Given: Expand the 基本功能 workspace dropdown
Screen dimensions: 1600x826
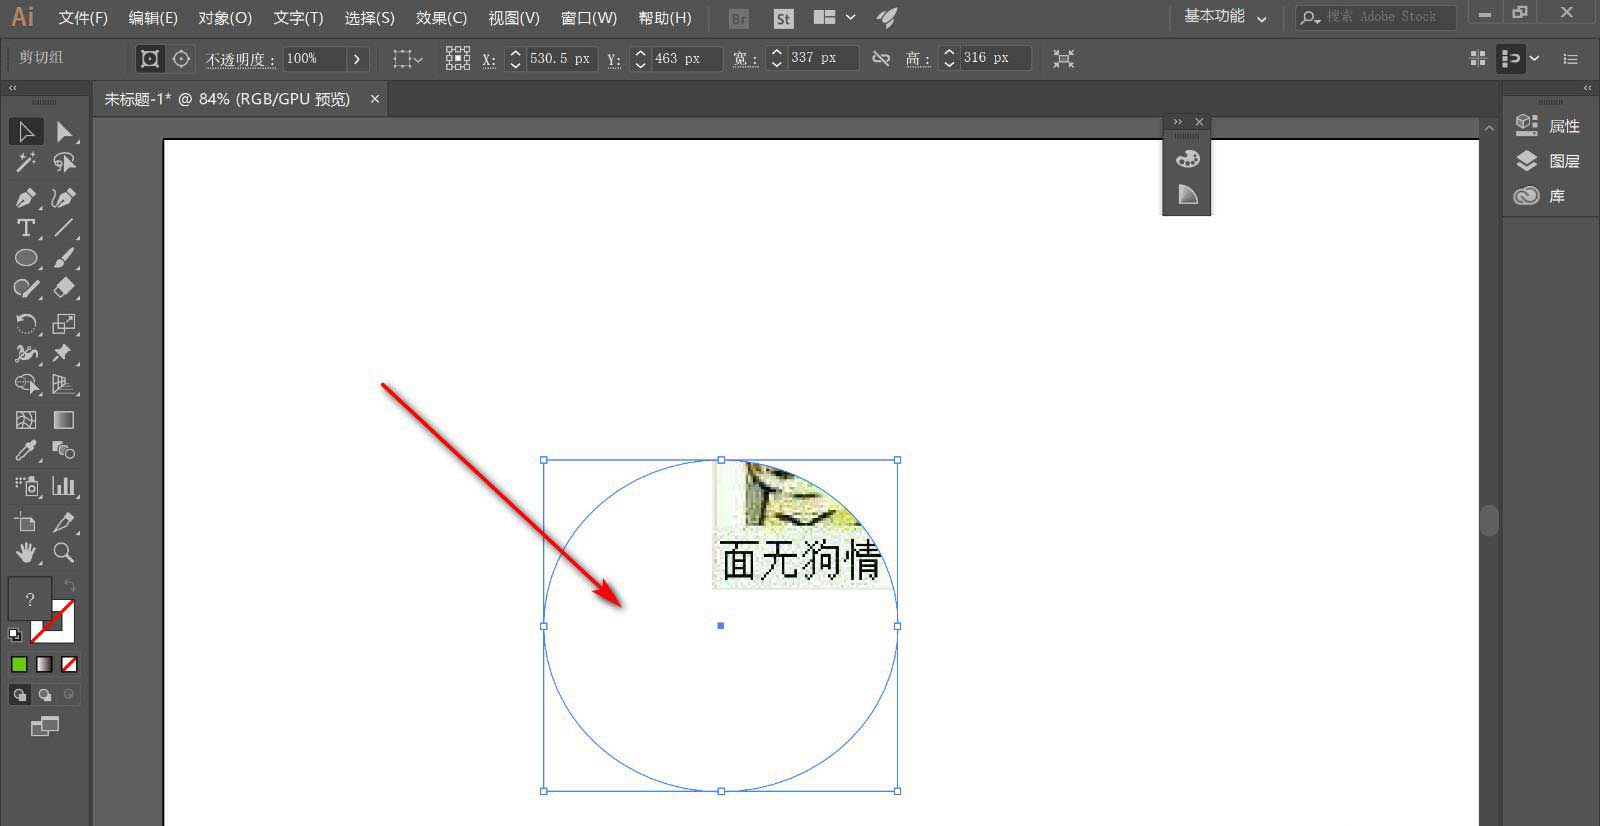Looking at the screenshot, I should point(1225,17).
